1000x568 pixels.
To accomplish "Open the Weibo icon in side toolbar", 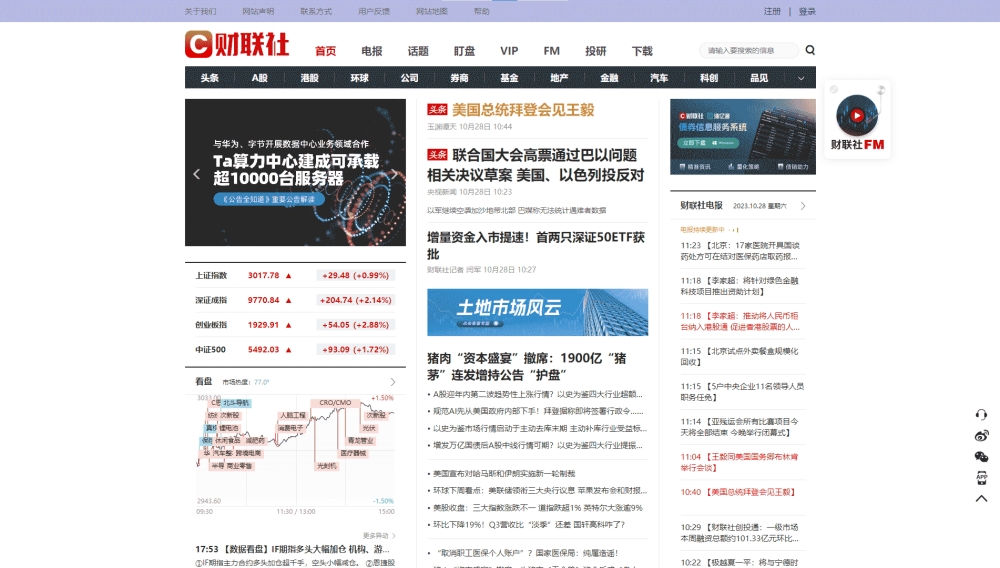I will (981, 435).
